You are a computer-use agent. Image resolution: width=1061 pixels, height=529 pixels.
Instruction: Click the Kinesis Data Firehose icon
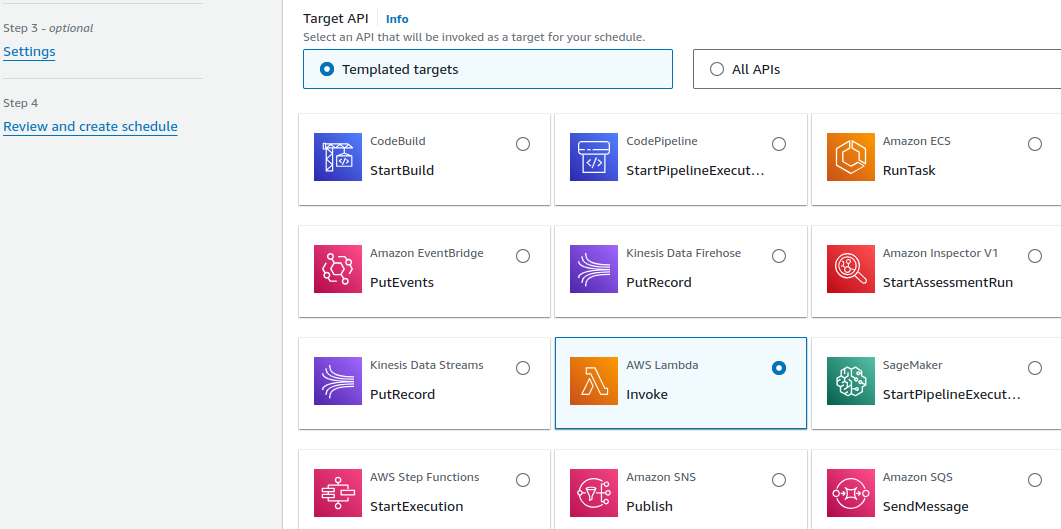(594, 269)
